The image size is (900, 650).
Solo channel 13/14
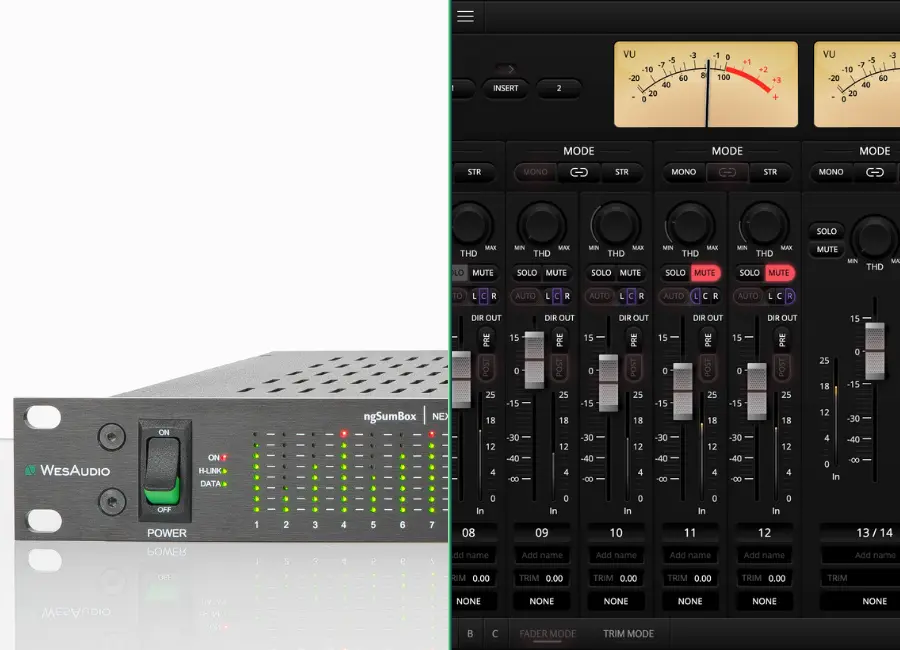pos(825,231)
